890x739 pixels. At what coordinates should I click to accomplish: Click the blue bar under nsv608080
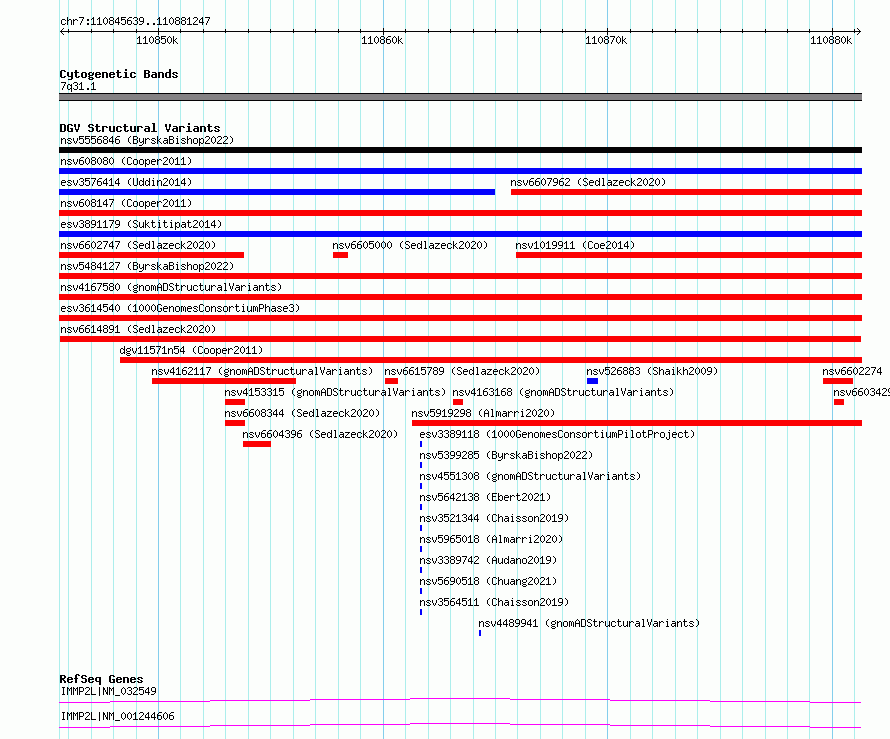460,171
